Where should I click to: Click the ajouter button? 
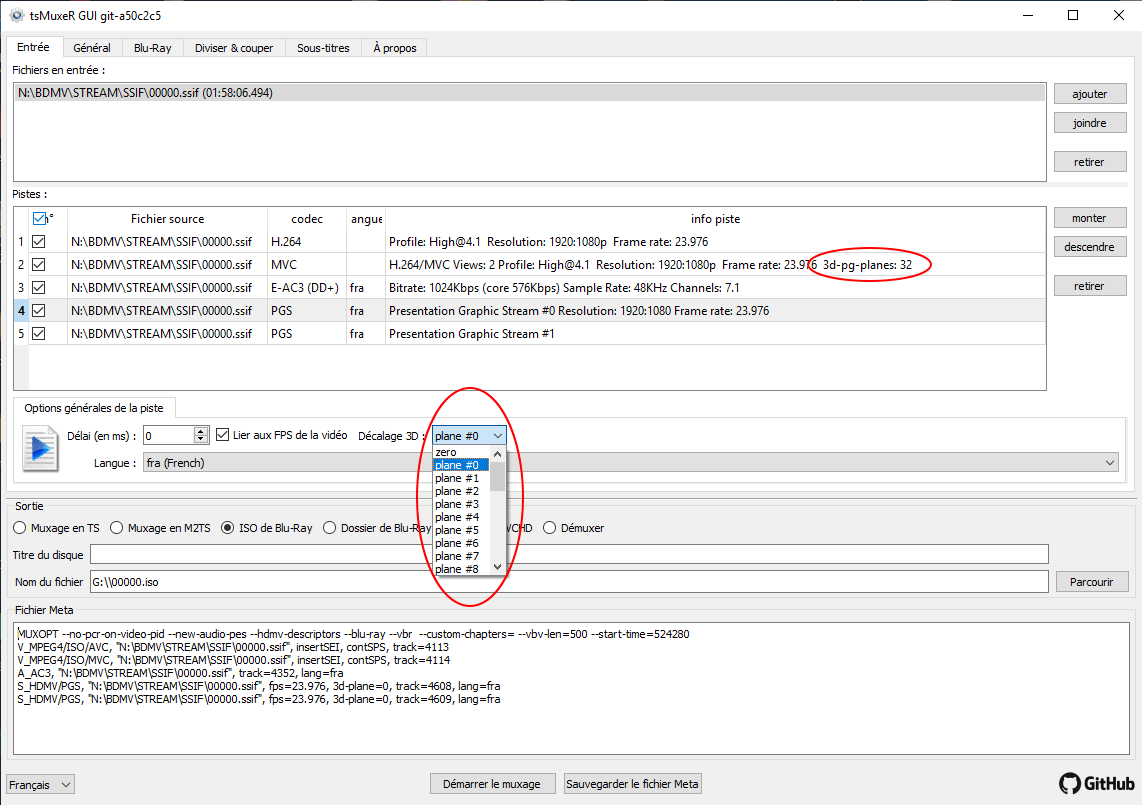[1090, 94]
